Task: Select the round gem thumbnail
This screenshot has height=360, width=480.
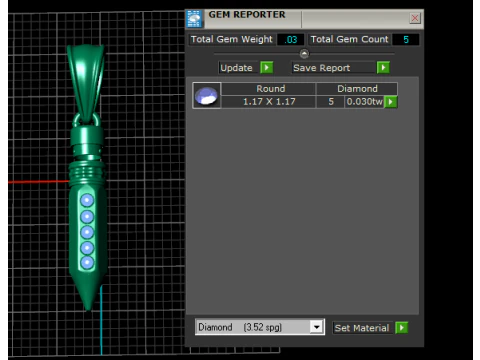Action: [x=206, y=96]
